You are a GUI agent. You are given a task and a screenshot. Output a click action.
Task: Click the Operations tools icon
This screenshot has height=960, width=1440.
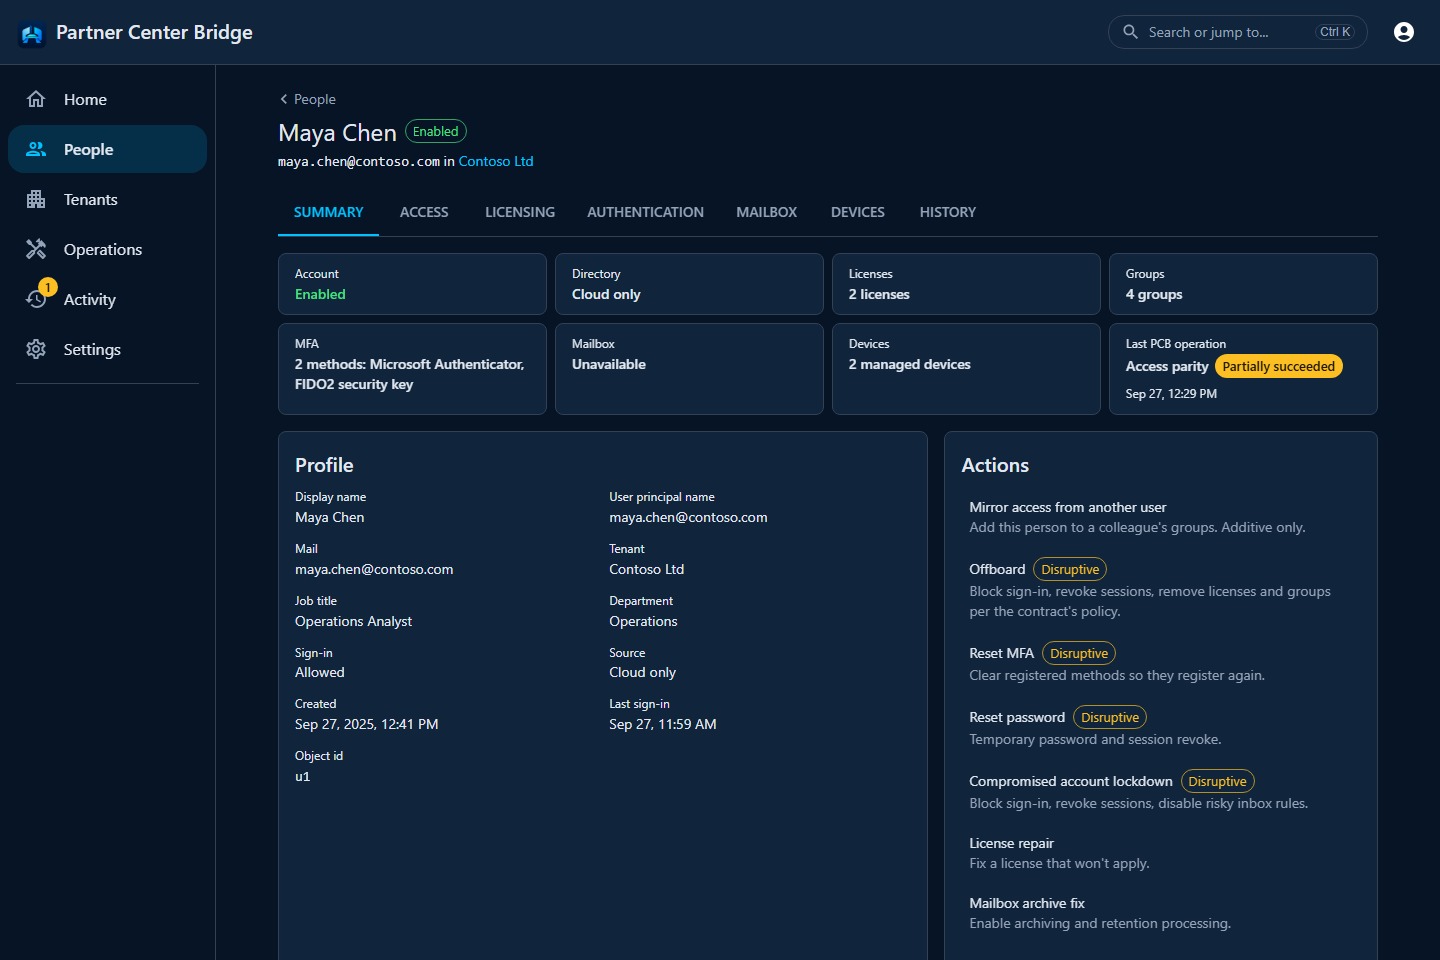click(36, 249)
